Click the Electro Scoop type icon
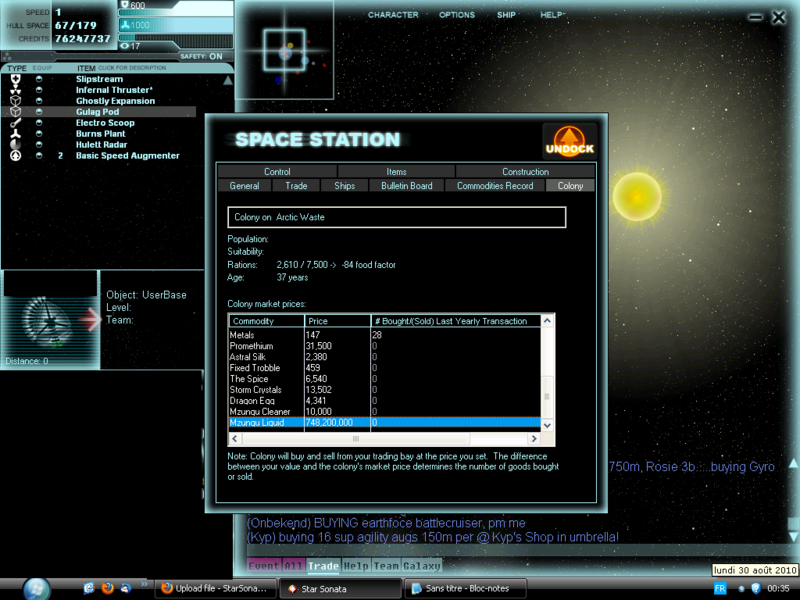Screen dimensions: 800x600 pos(15,123)
